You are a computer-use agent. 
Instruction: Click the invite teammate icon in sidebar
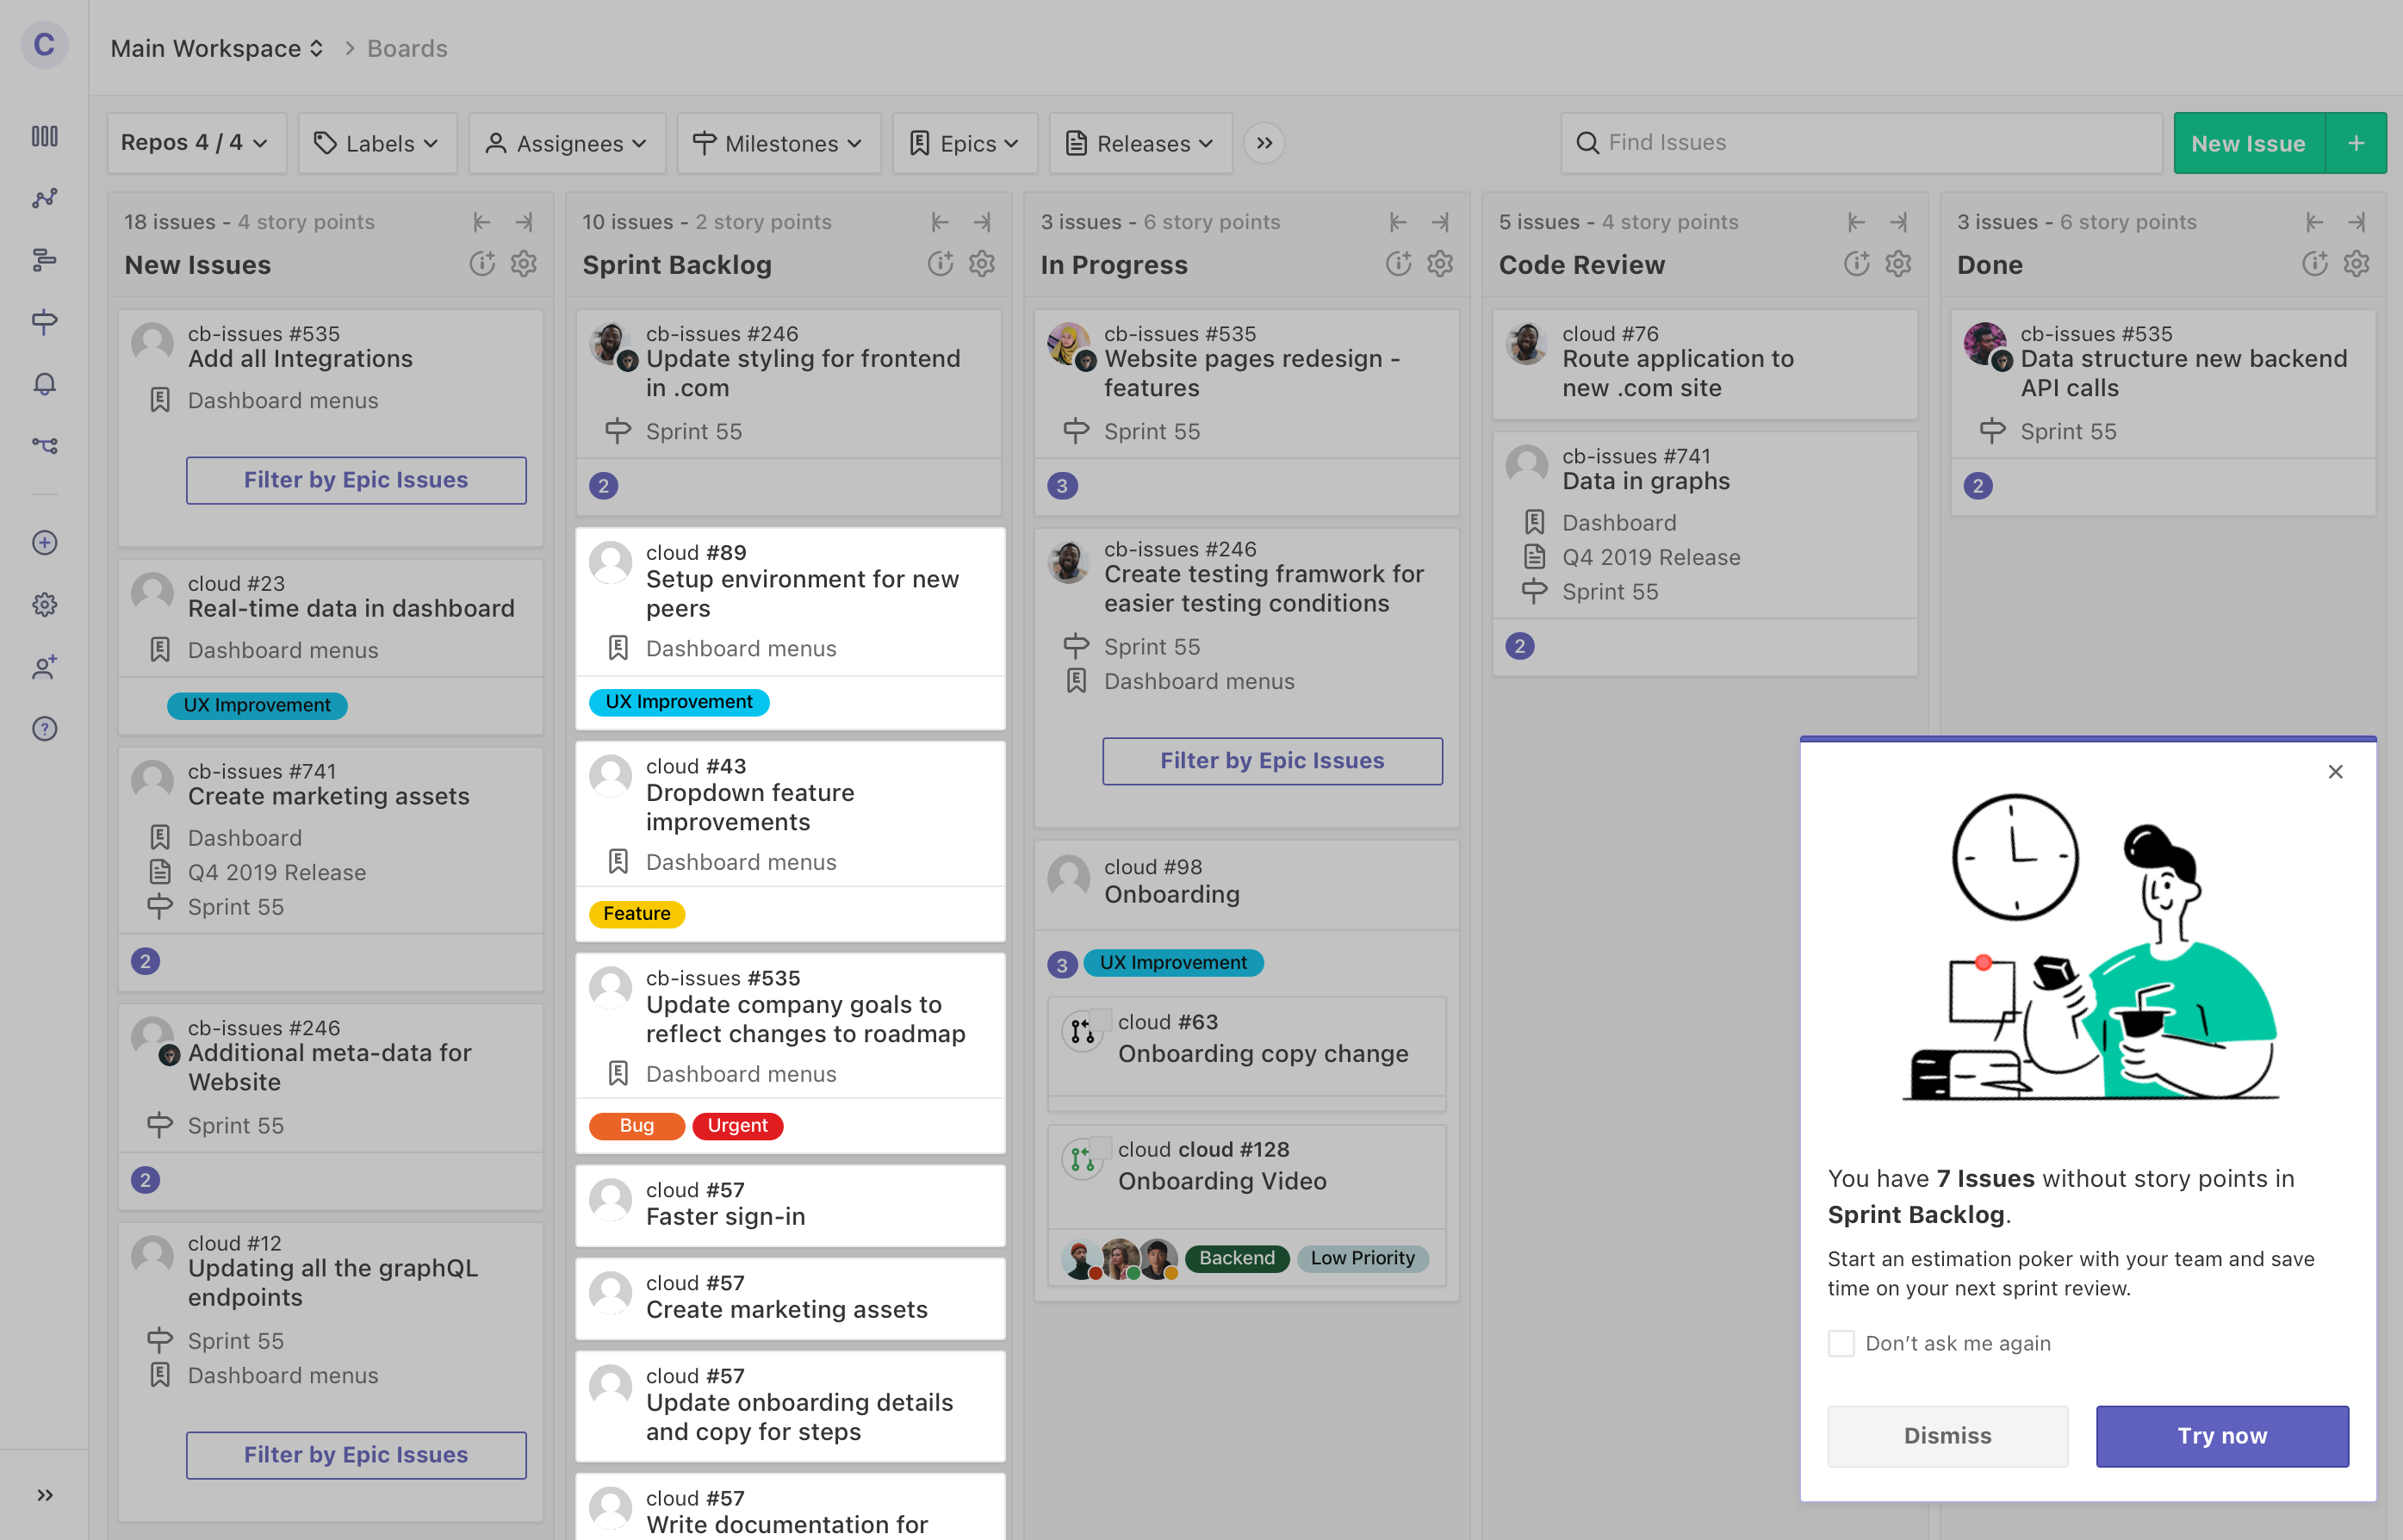44,667
